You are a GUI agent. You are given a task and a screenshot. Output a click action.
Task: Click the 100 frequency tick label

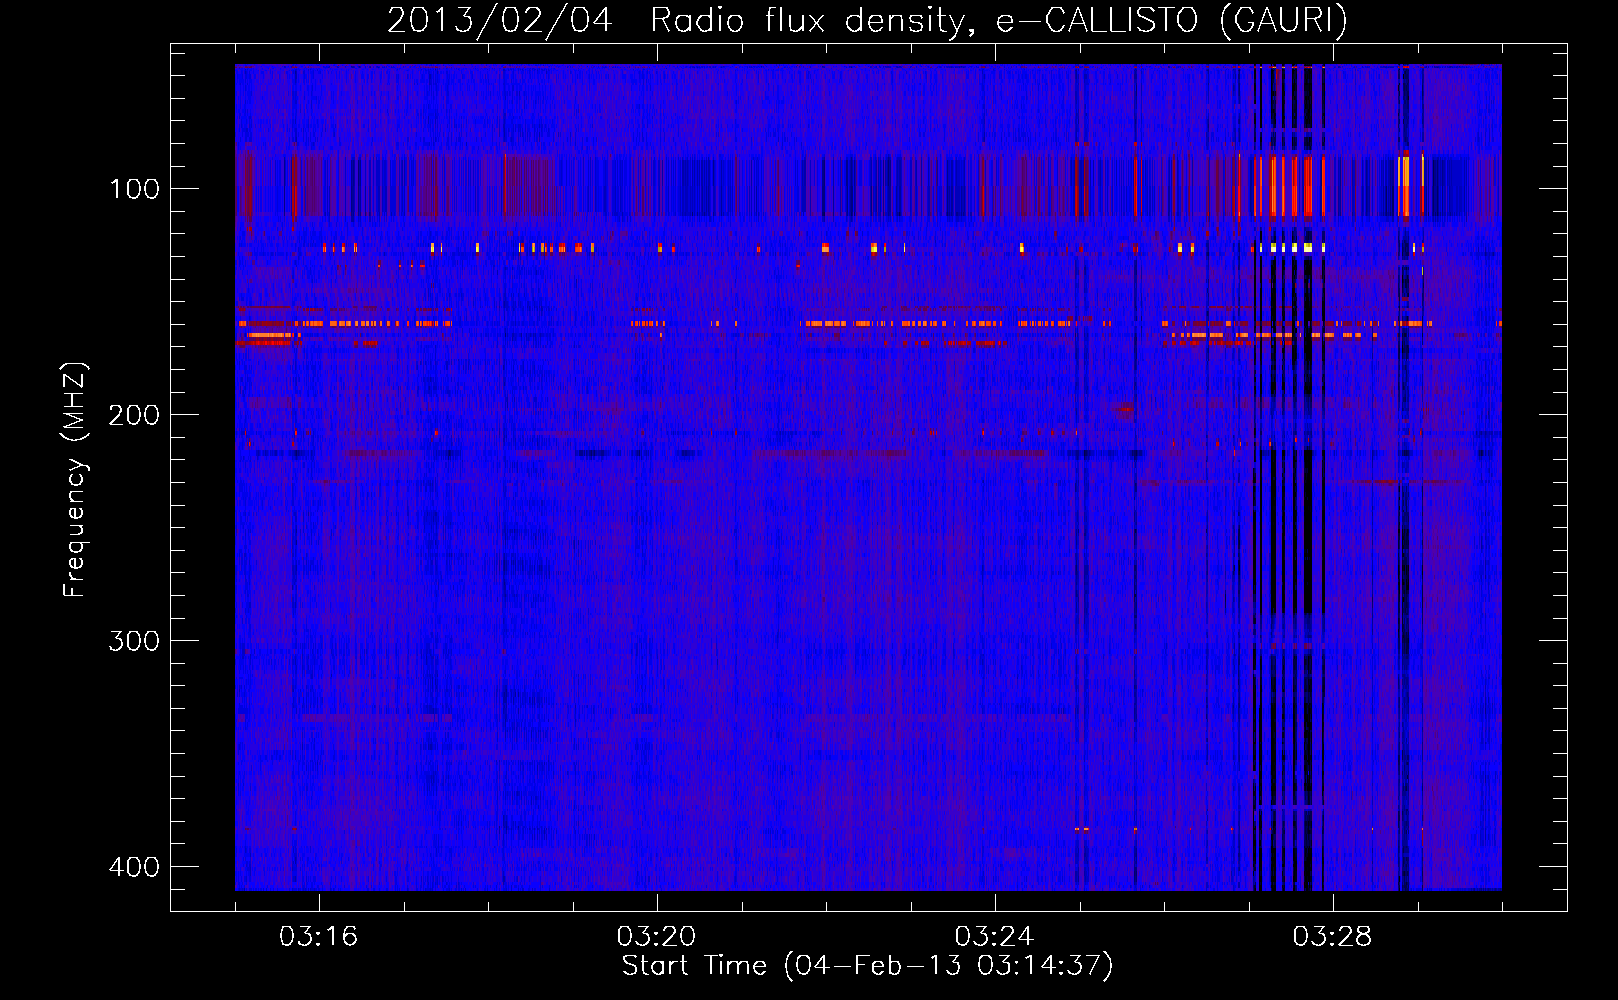coord(134,189)
